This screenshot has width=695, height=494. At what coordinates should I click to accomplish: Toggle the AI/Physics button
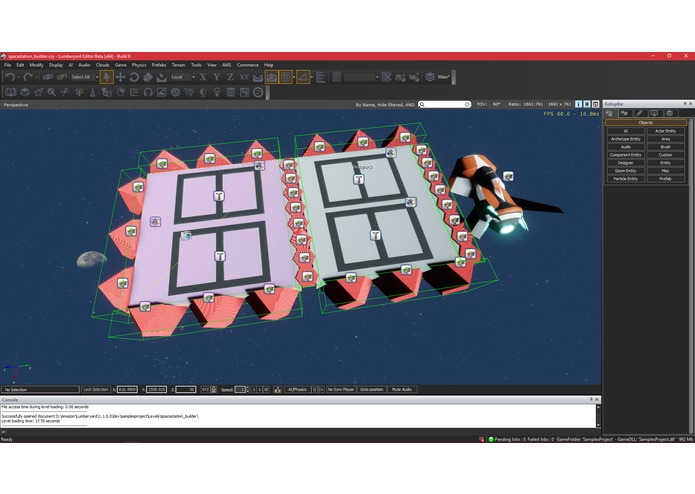point(297,389)
